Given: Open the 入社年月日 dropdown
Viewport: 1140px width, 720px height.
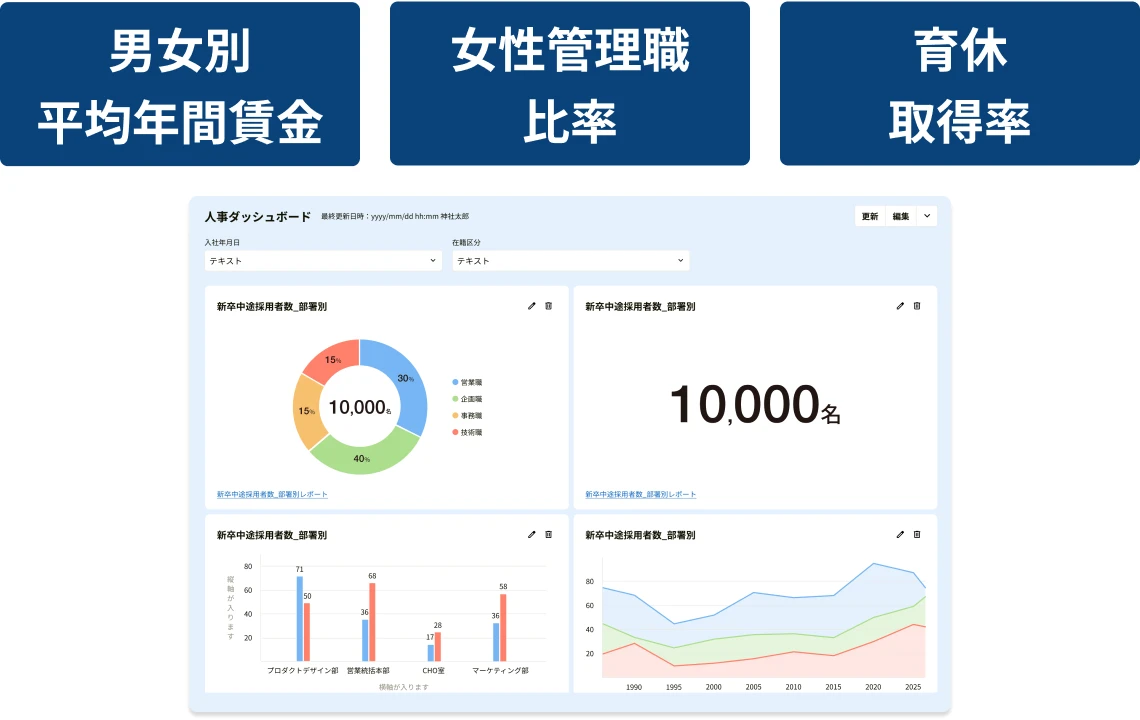Looking at the screenshot, I should [324, 260].
